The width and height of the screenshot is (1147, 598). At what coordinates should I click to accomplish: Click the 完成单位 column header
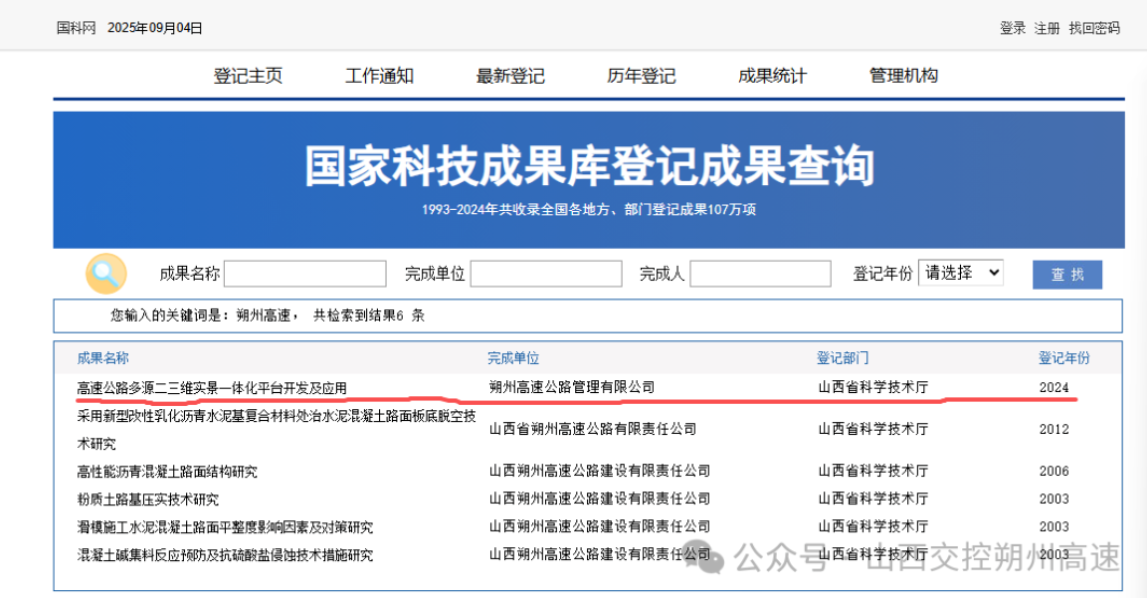point(514,358)
